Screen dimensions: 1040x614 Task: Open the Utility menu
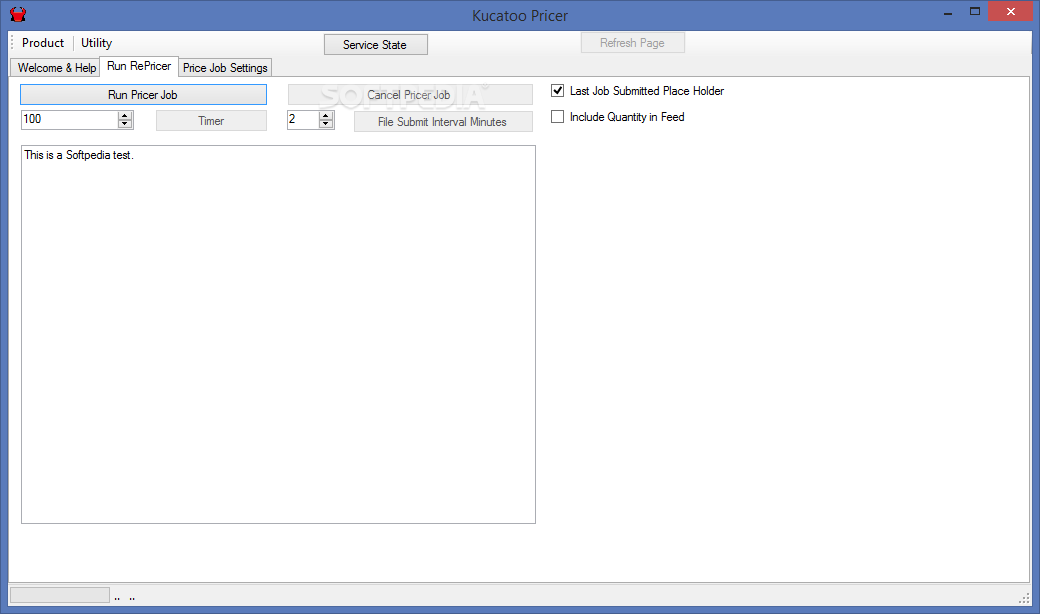click(96, 43)
